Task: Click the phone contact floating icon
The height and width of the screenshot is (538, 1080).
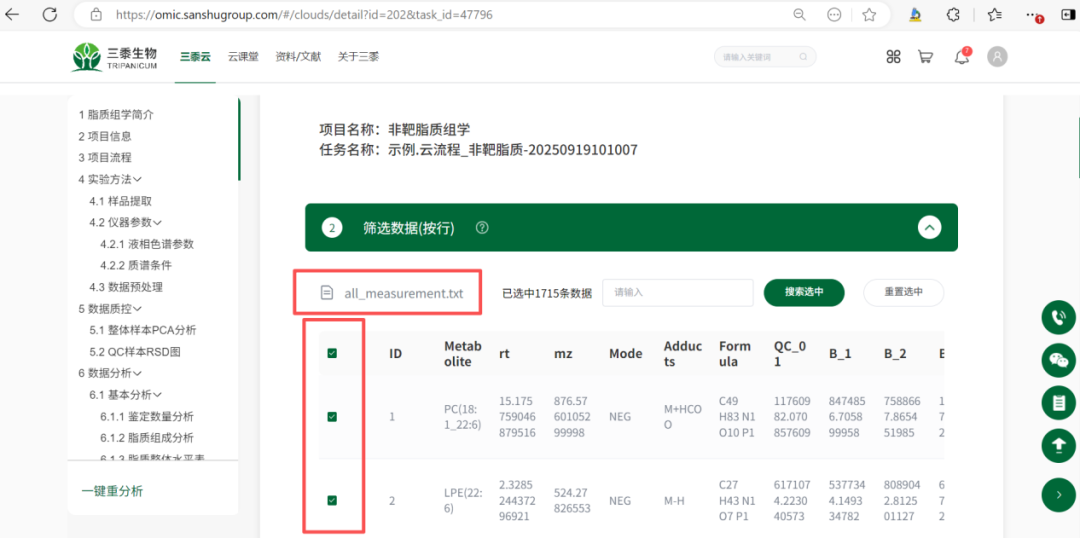Action: point(1058,318)
